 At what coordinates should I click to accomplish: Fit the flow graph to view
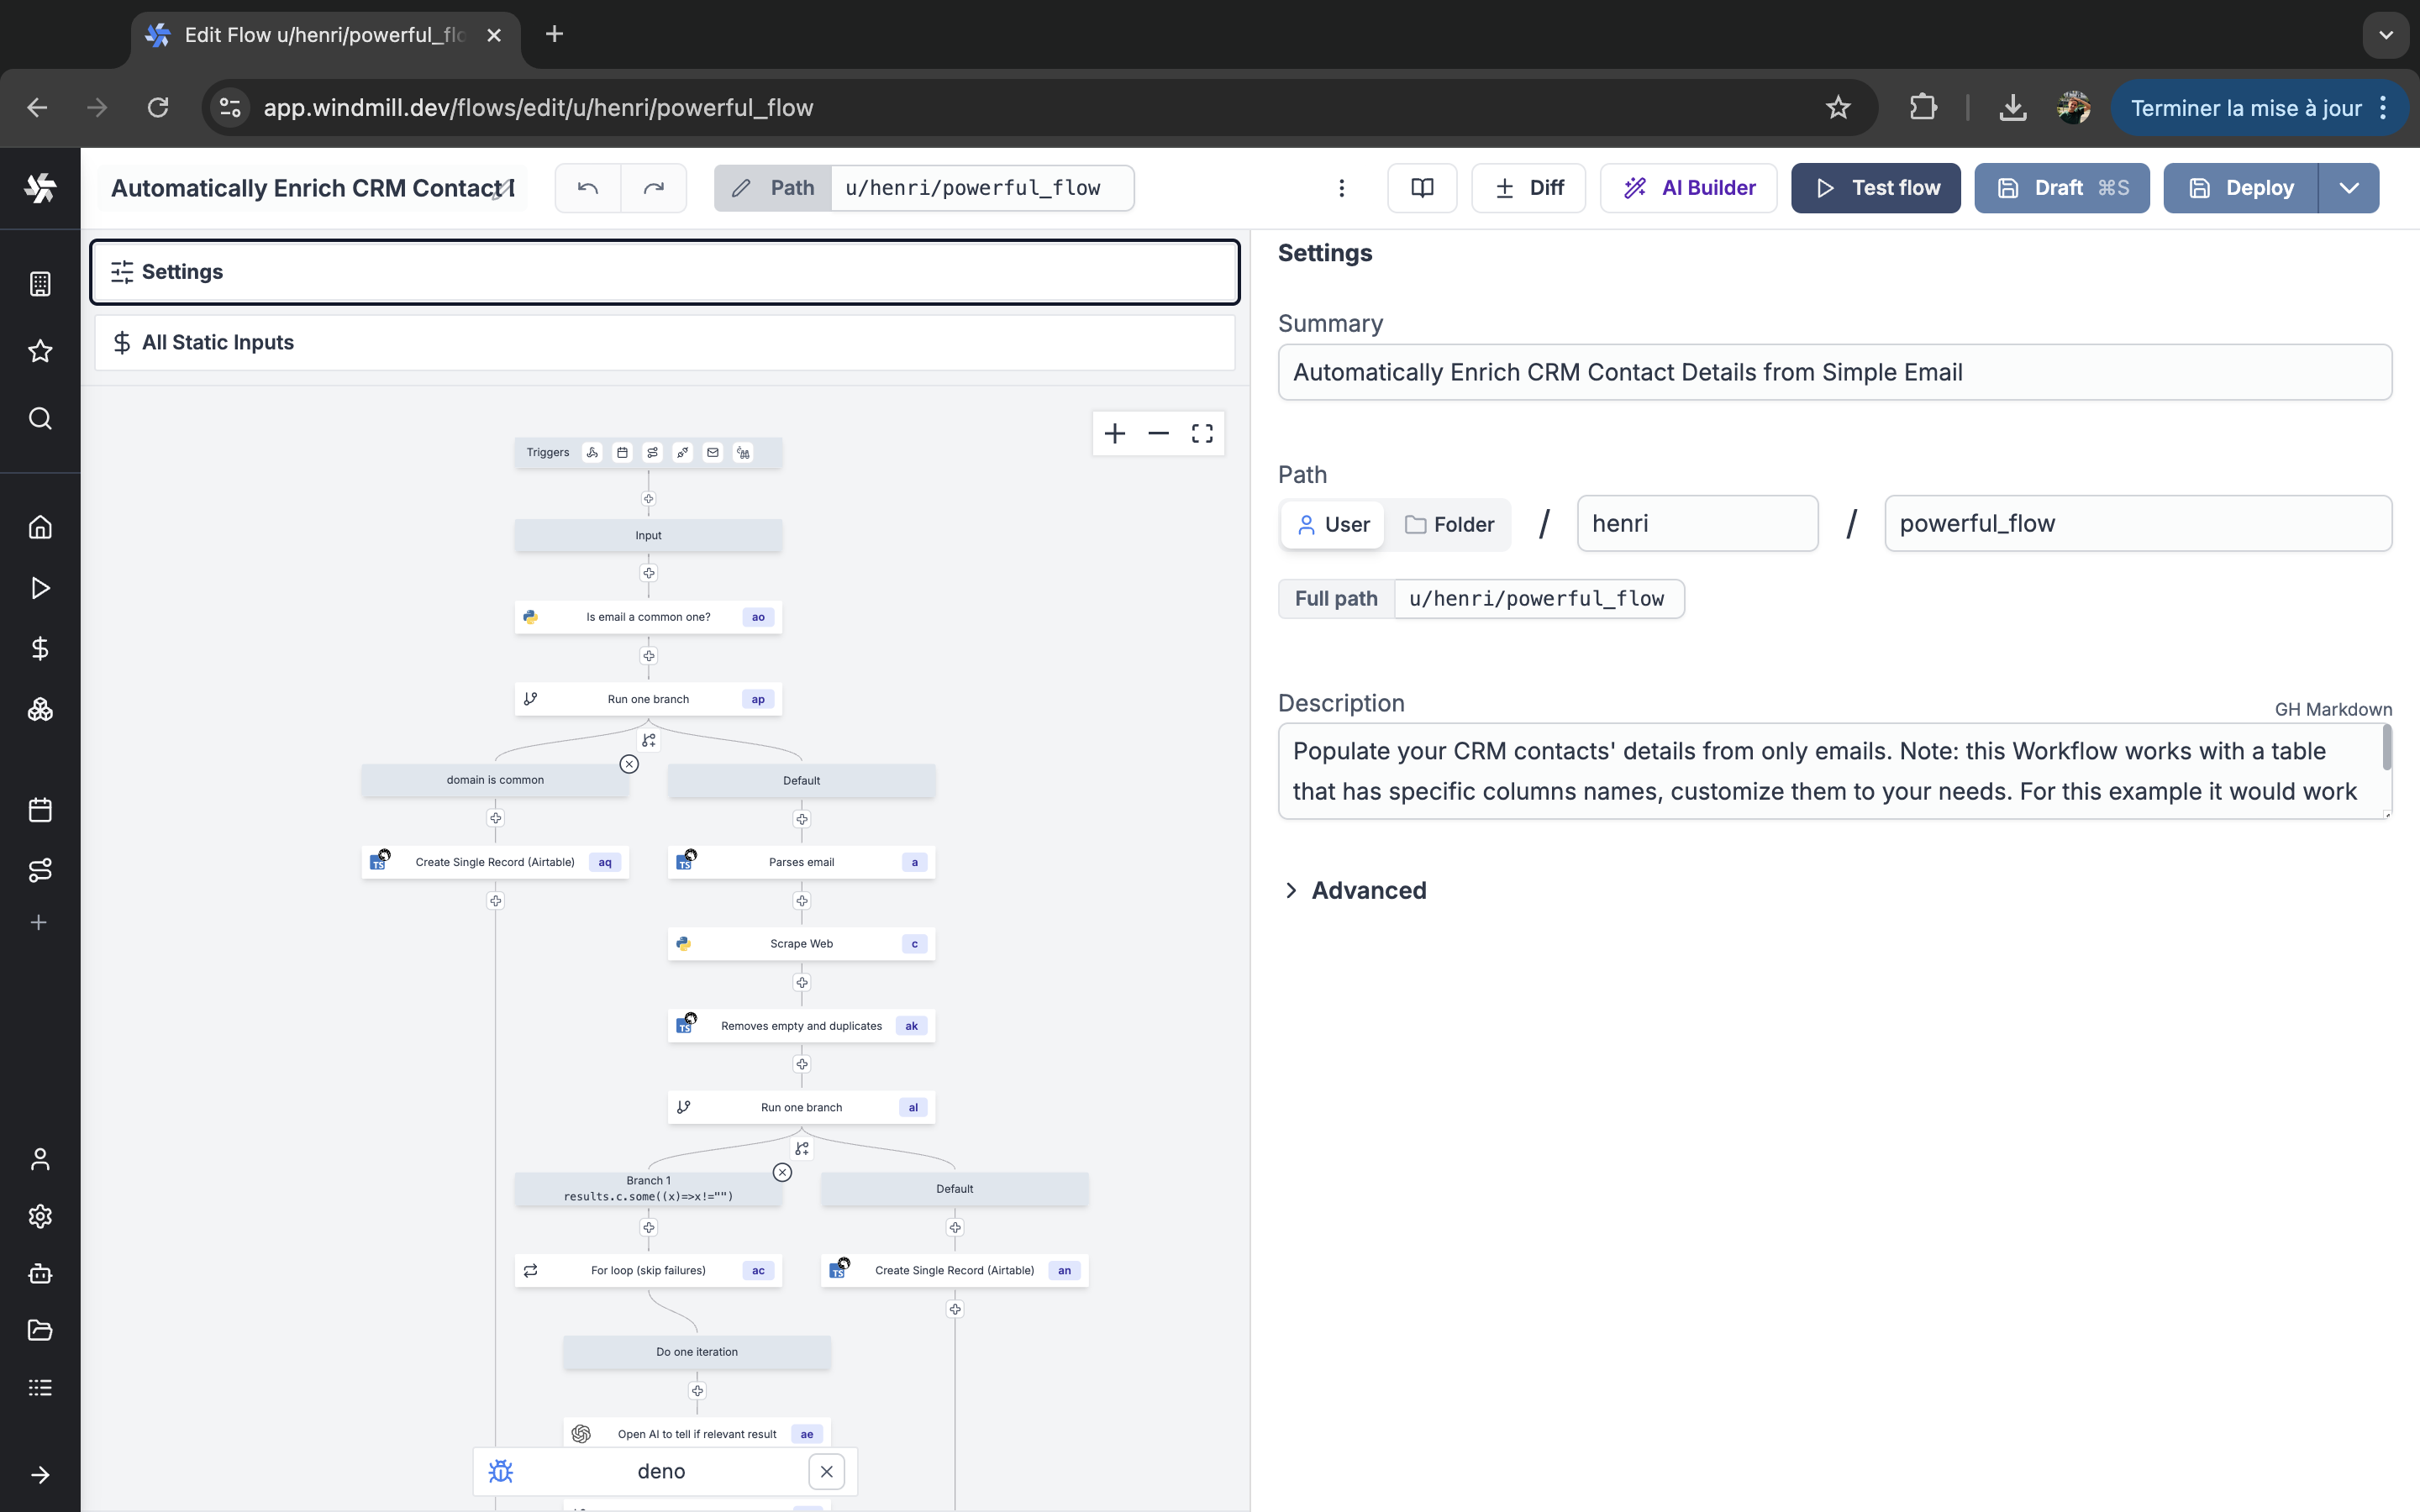(x=1202, y=433)
